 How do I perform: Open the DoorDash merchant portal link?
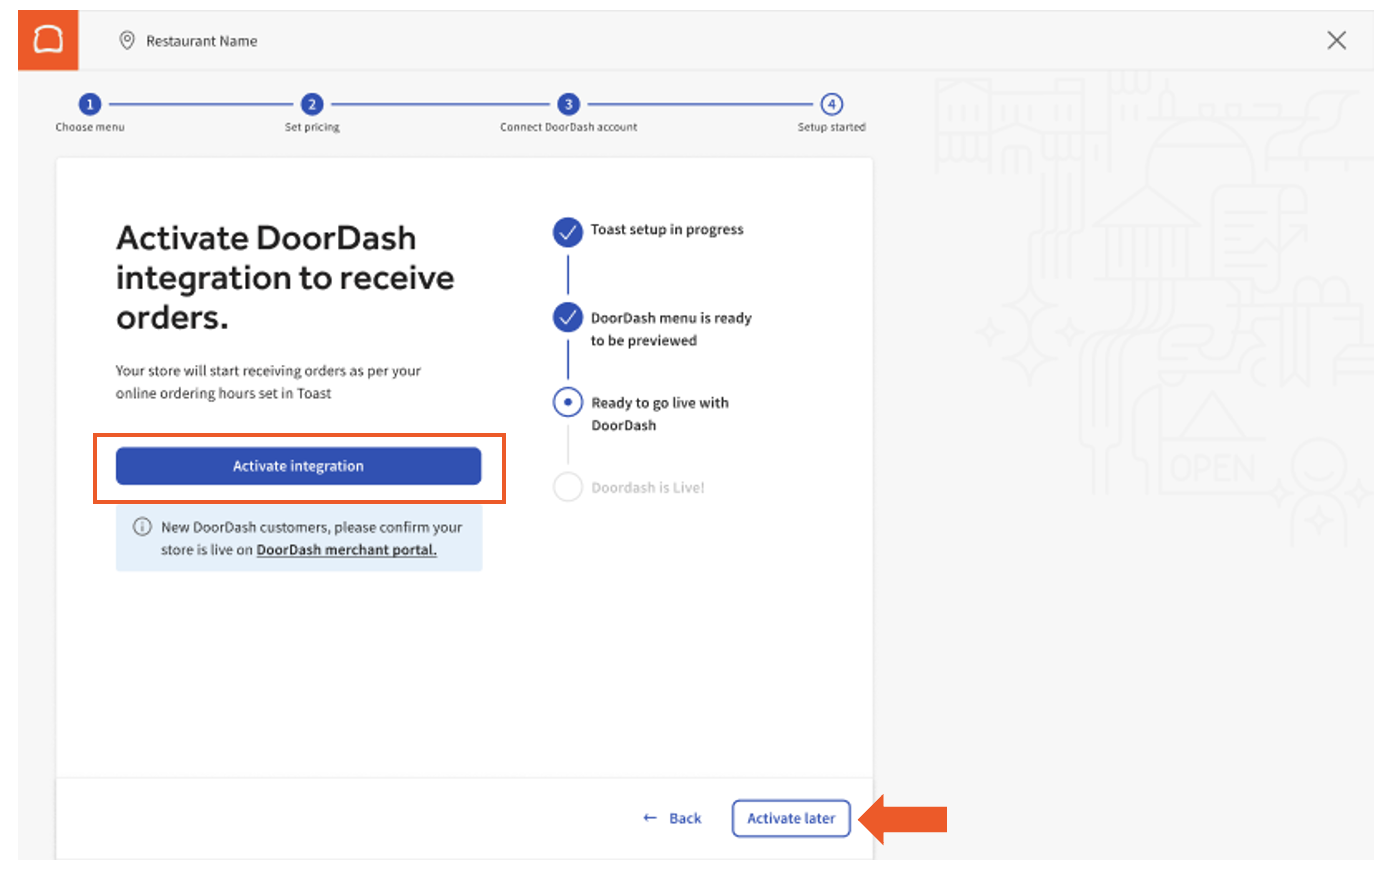coord(347,549)
